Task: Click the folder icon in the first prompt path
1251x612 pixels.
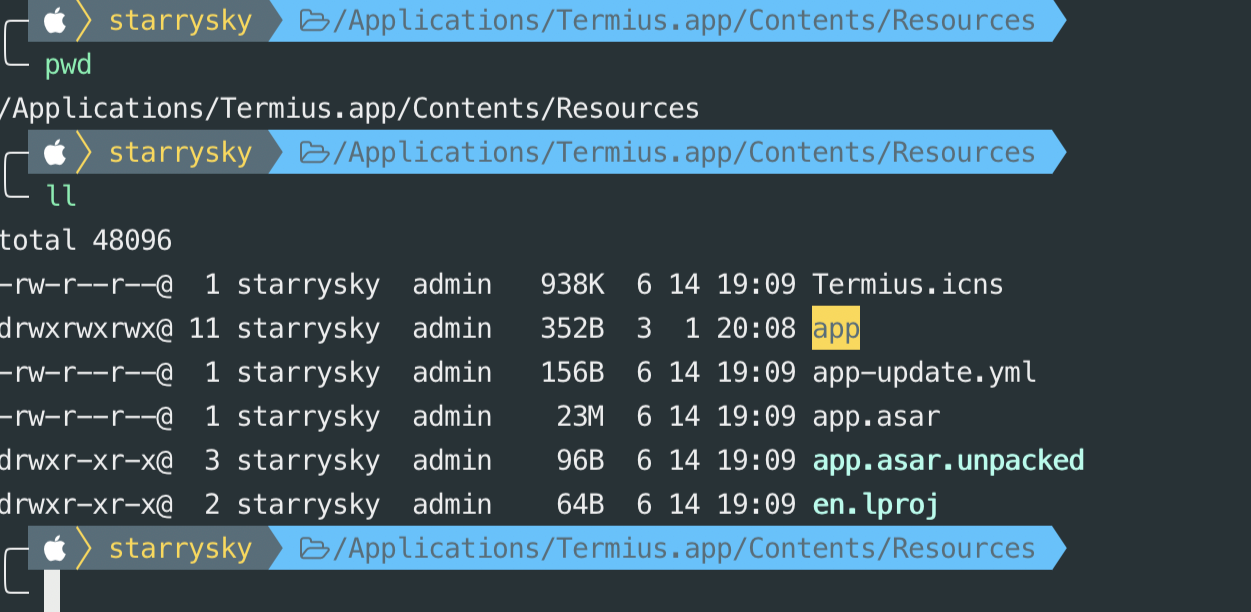Action: [314, 21]
